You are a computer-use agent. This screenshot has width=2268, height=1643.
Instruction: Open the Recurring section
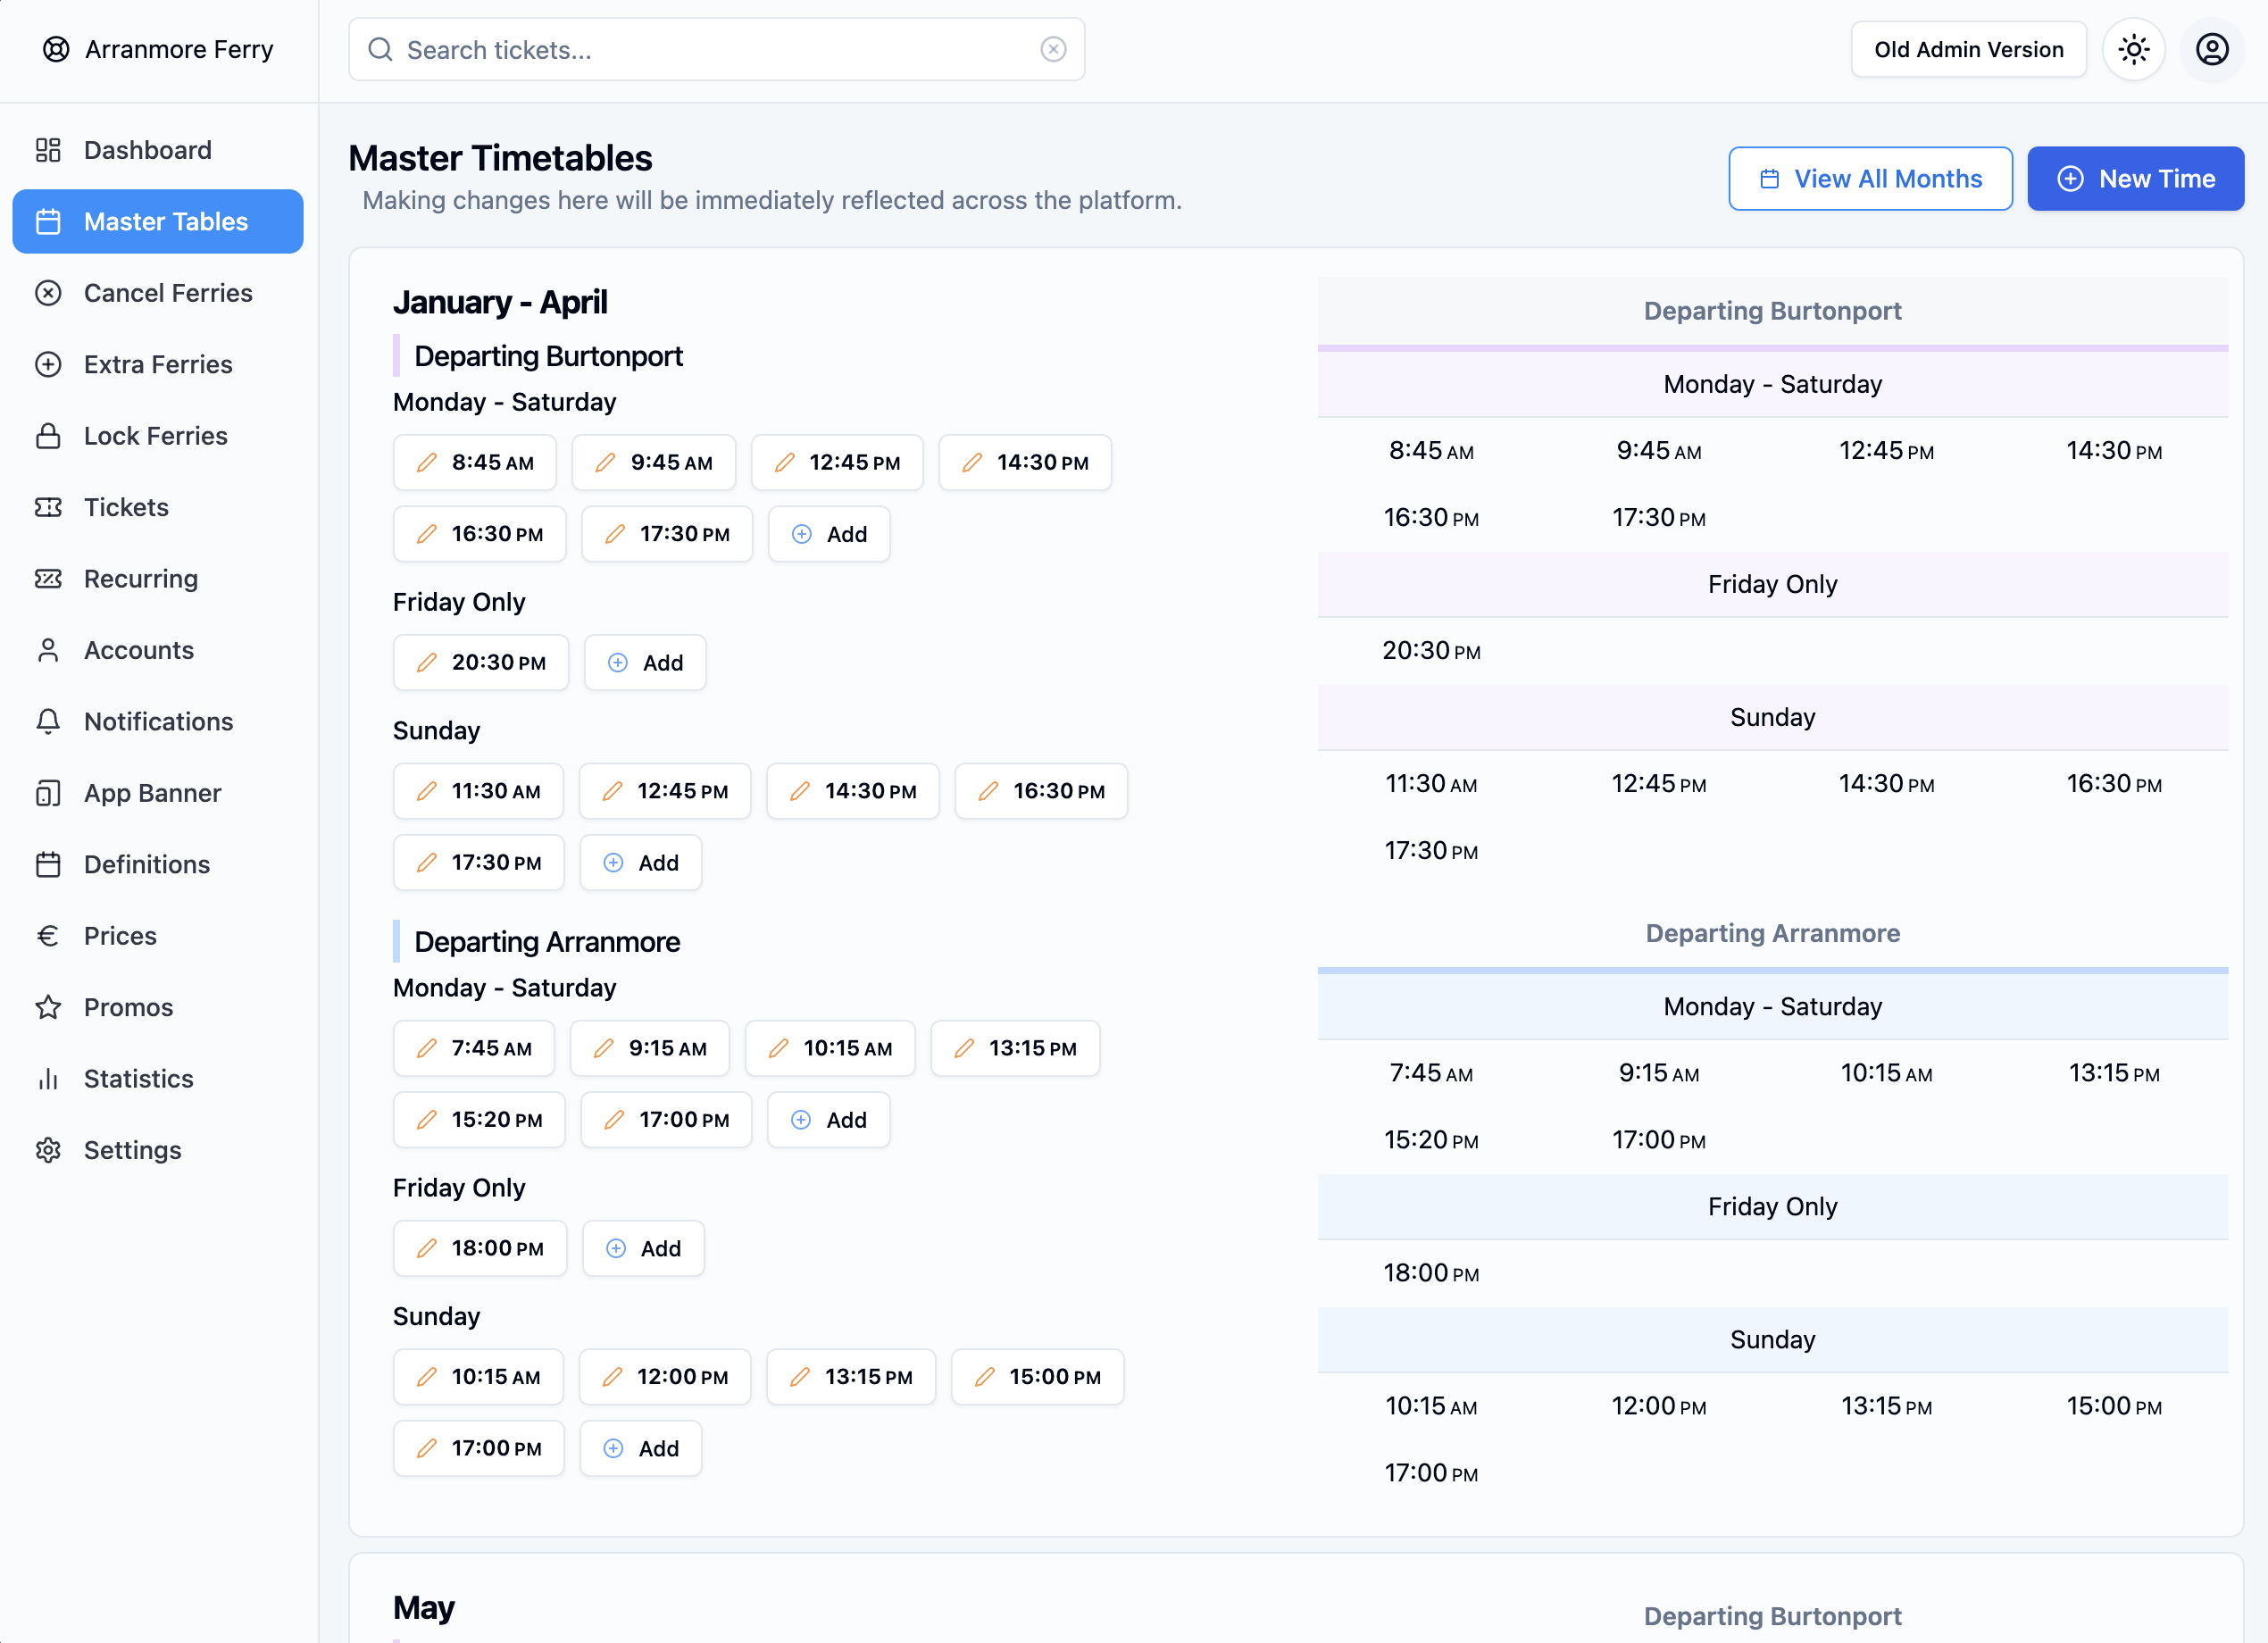158,579
